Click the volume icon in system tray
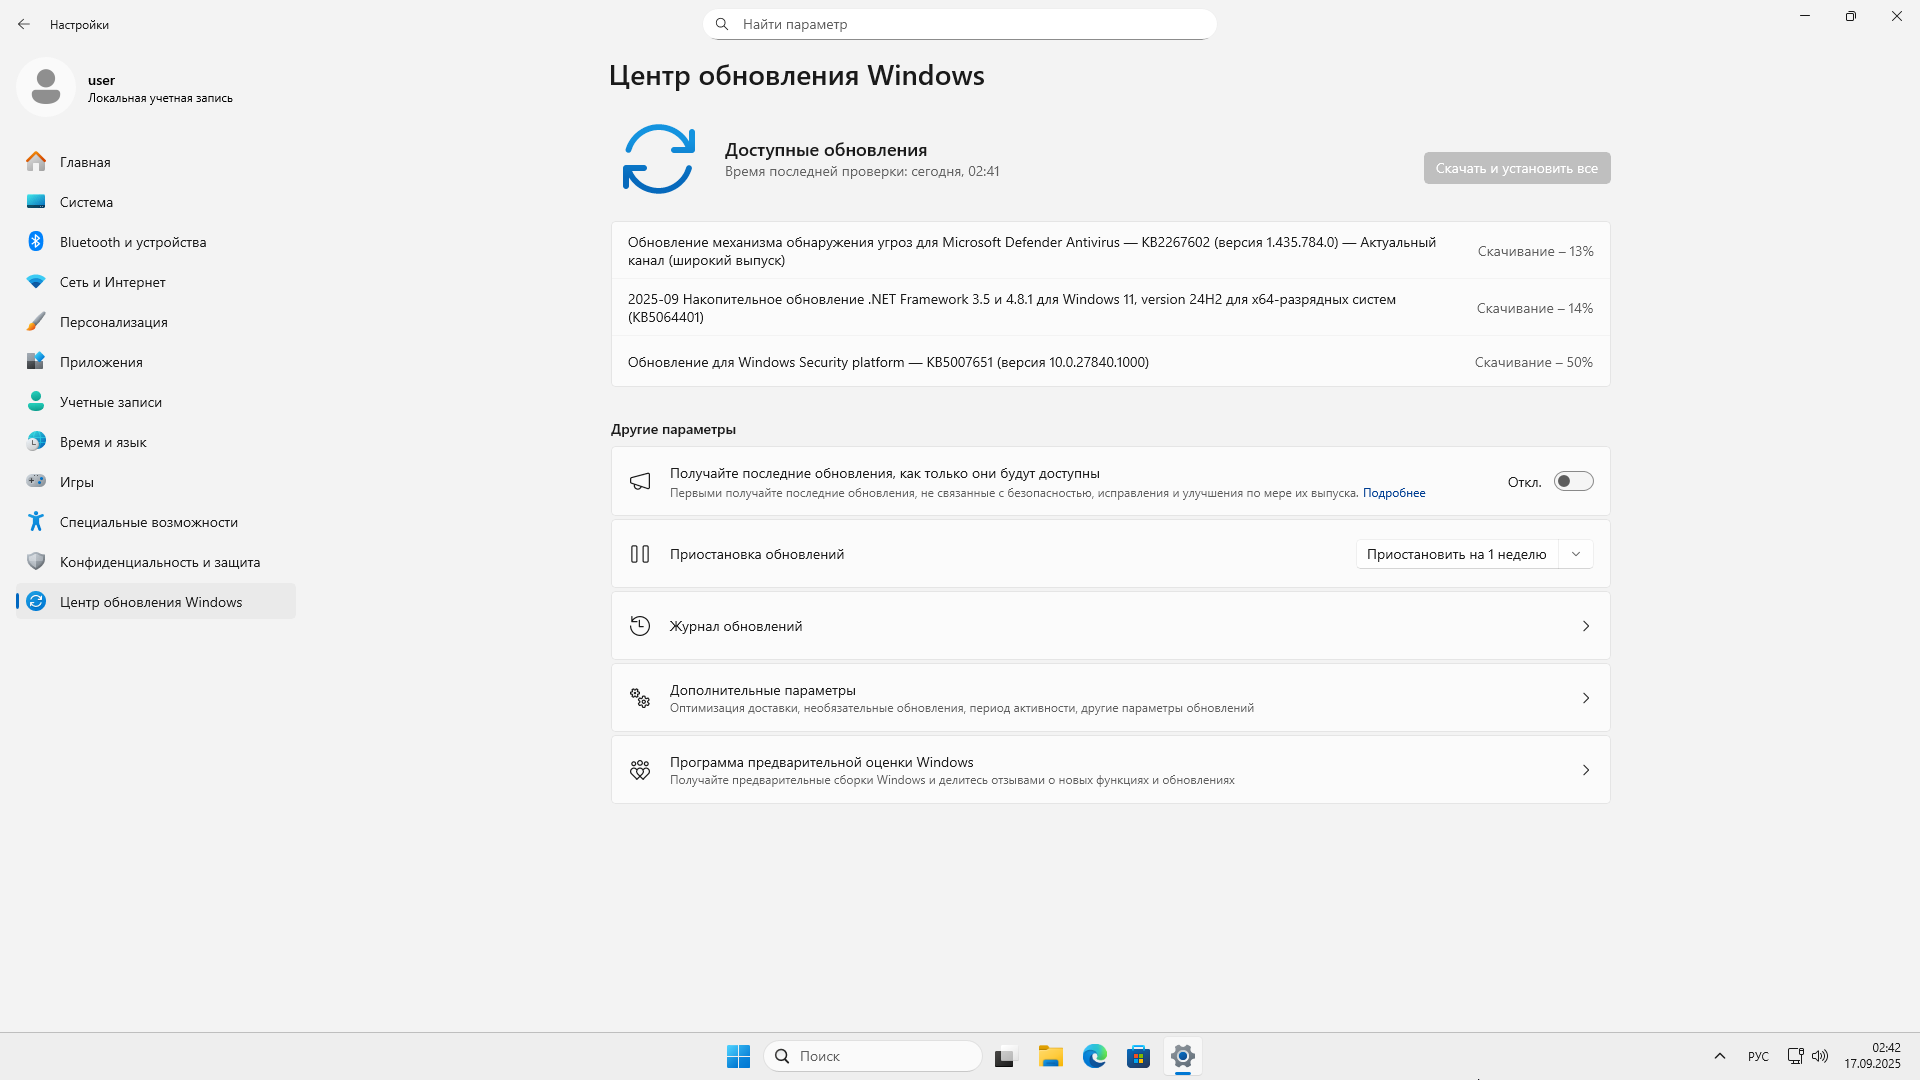This screenshot has height=1080, width=1920. click(x=1820, y=1056)
